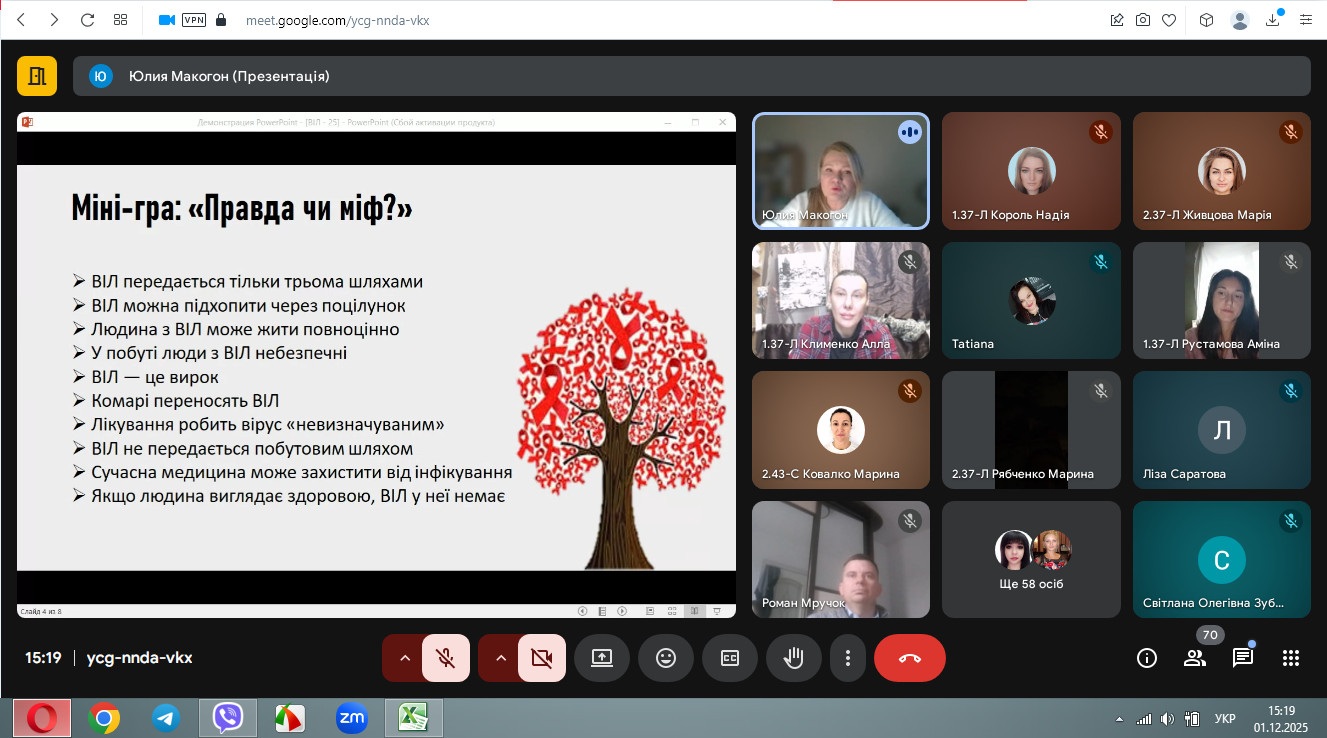Select the Юлия Макогон video tile
Image resolution: width=1327 pixels, height=738 pixels.
[x=840, y=170]
